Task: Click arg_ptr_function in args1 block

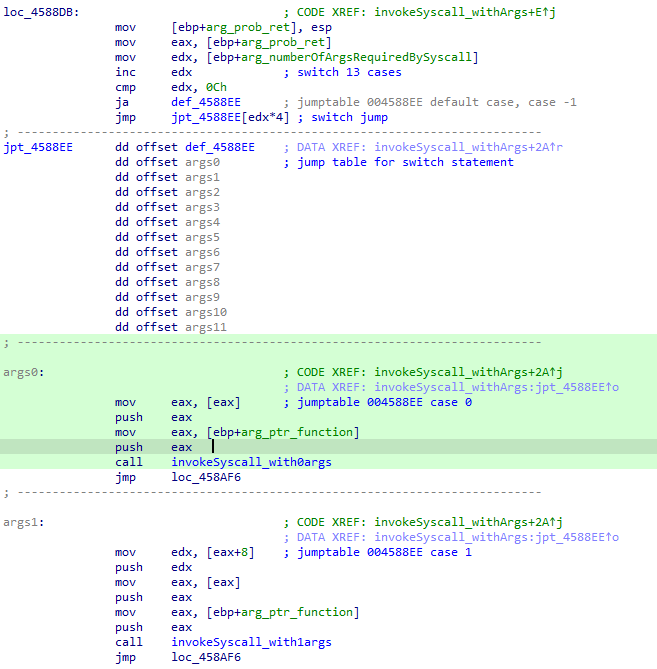Action: coord(297,613)
